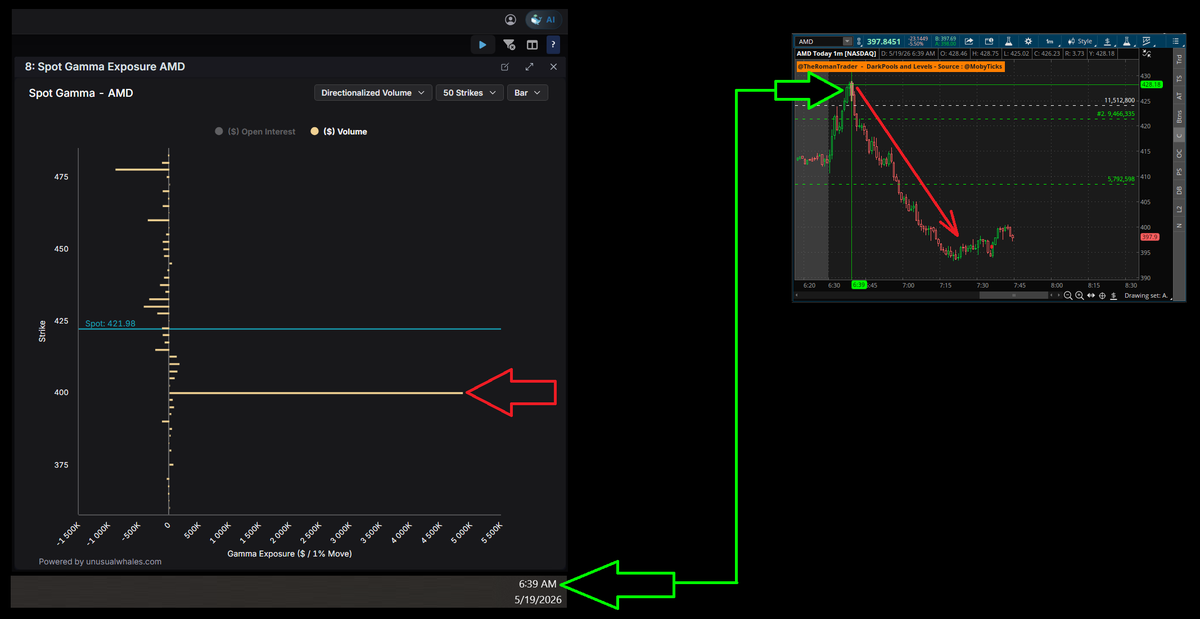Image resolution: width=1200 pixels, height=619 pixels.
Task: Open the chart message or alert icon
Action: [989, 42]
